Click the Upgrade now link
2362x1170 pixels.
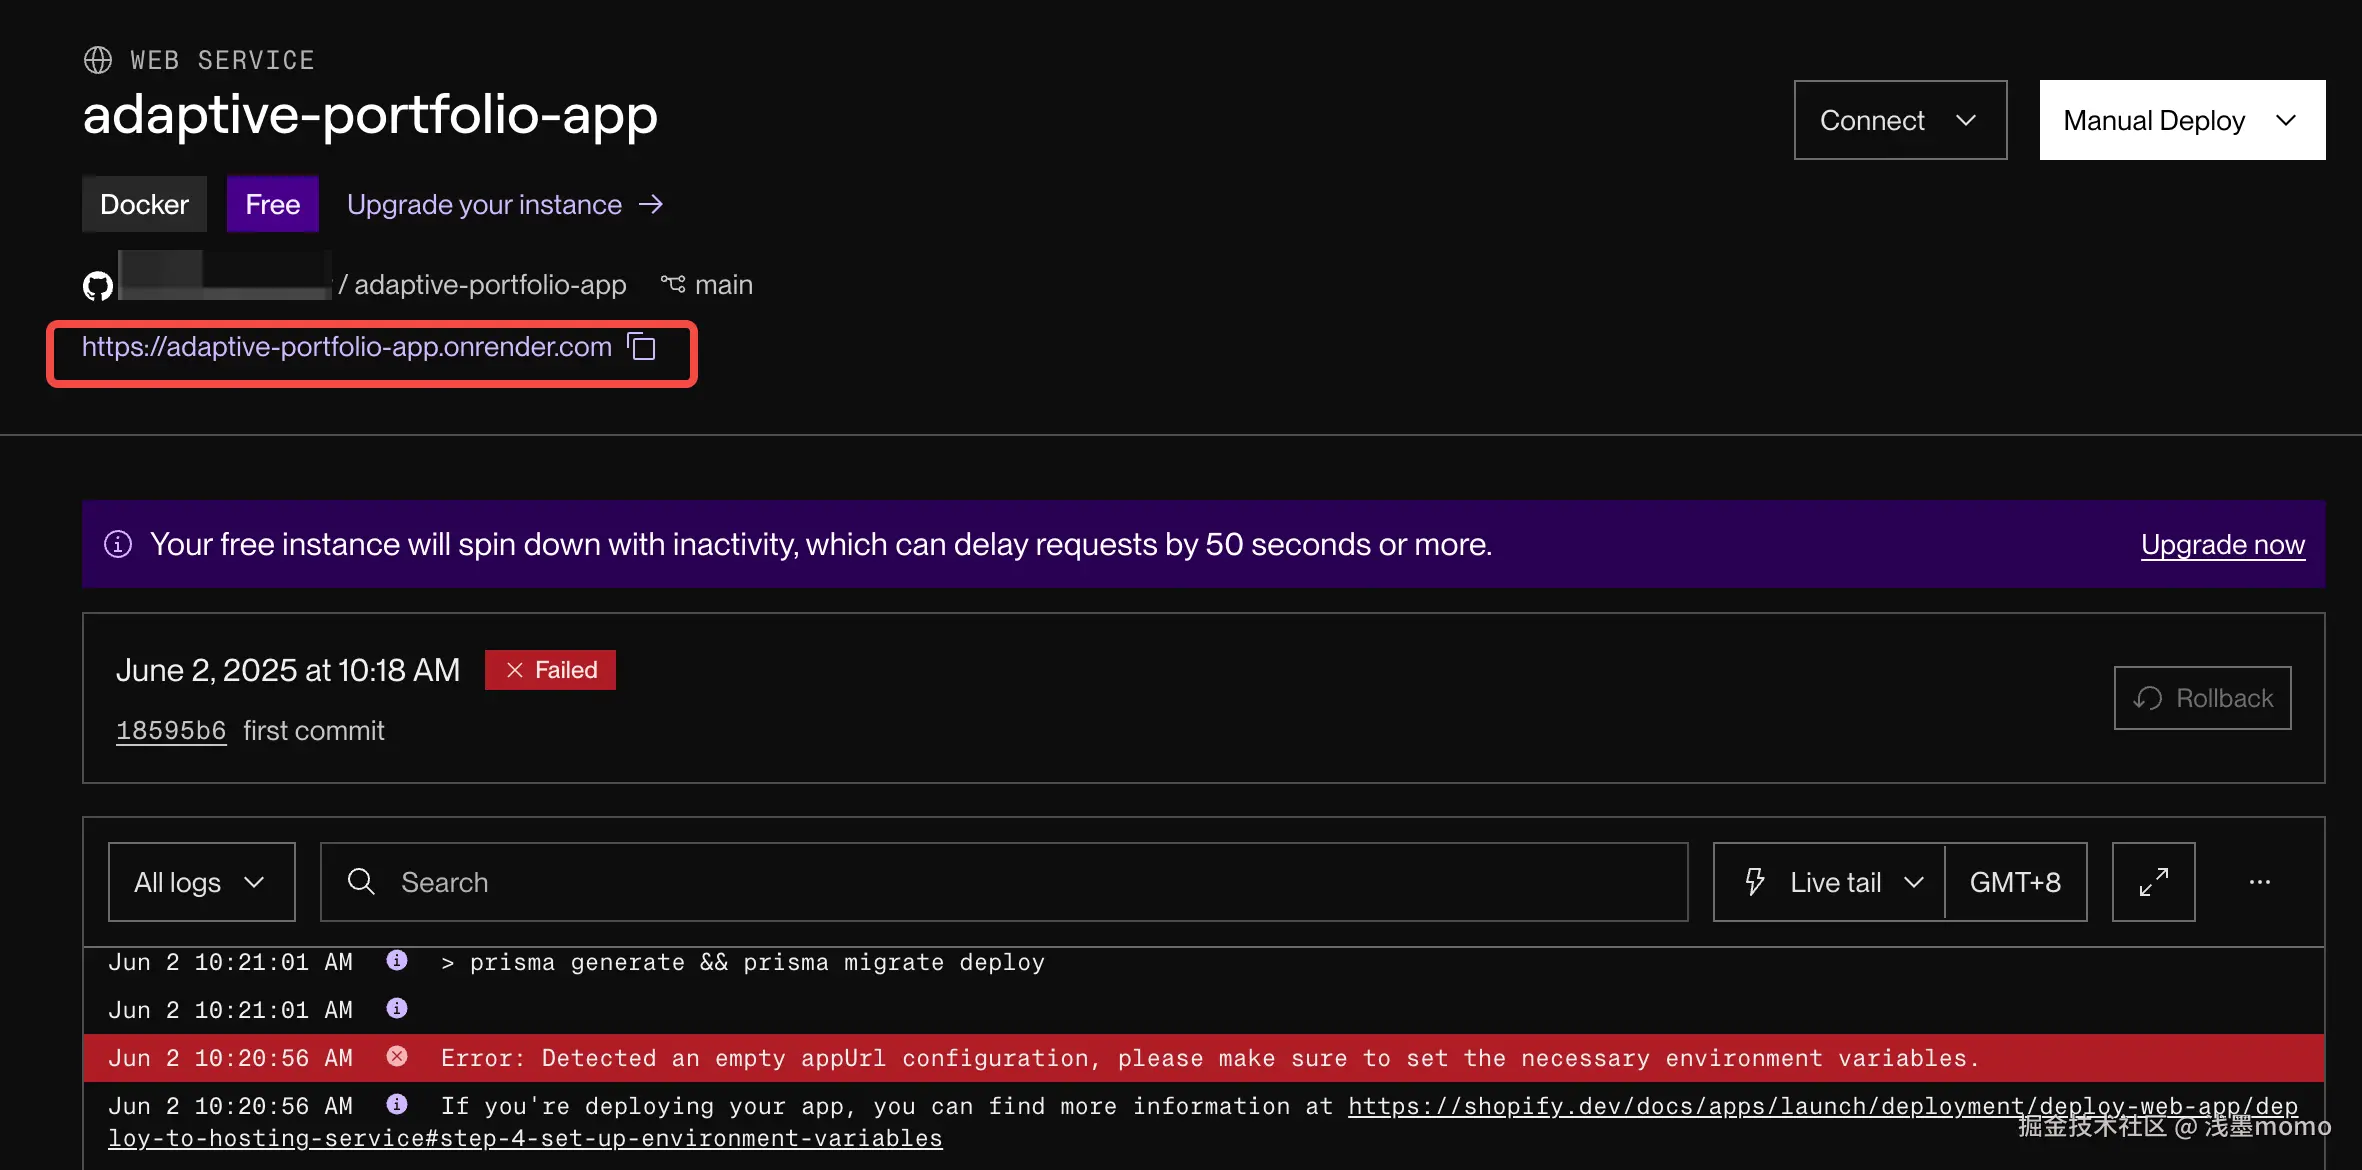pos(2222,545)
